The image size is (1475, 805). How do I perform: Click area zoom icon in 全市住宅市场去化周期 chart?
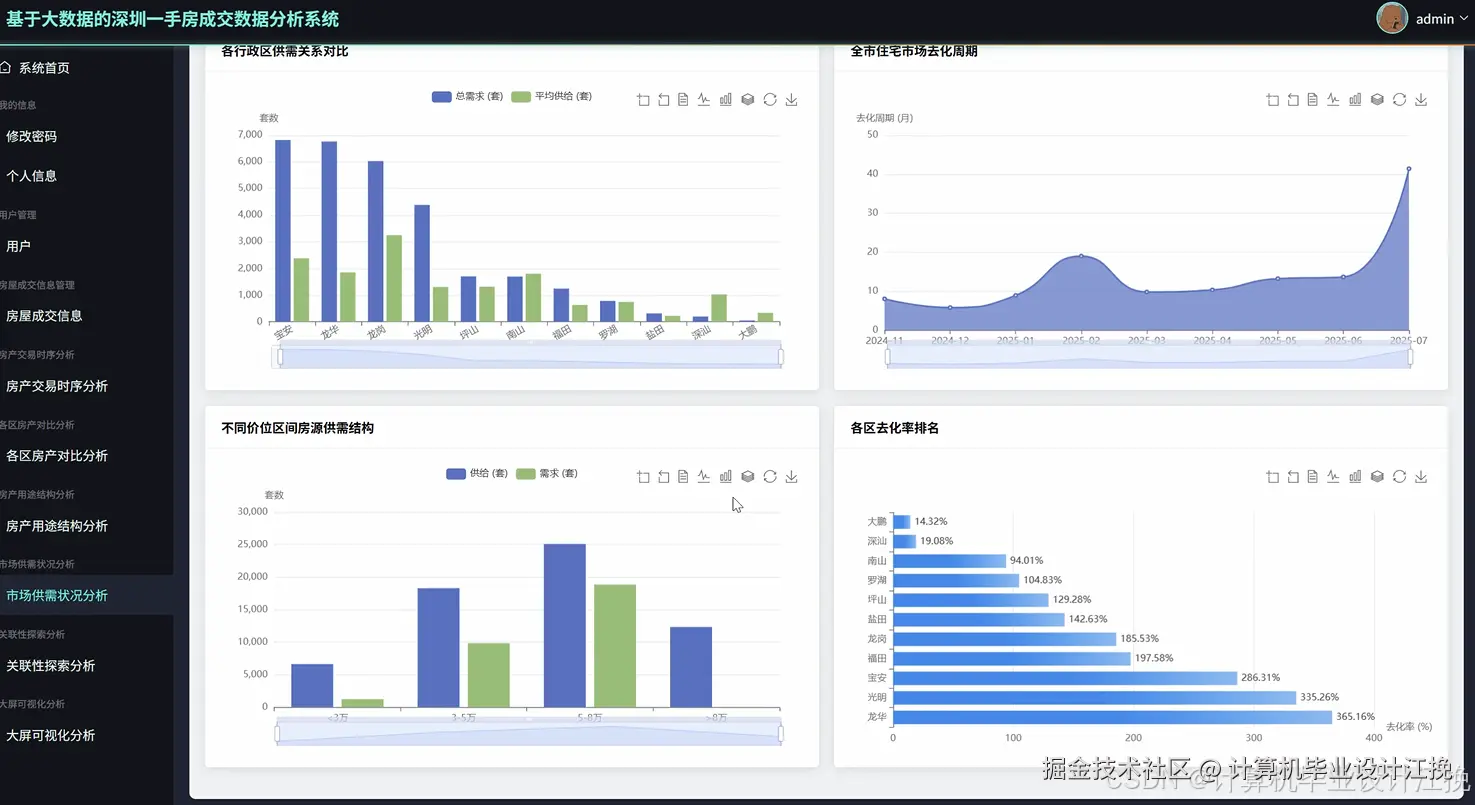tap(1272, 100)
